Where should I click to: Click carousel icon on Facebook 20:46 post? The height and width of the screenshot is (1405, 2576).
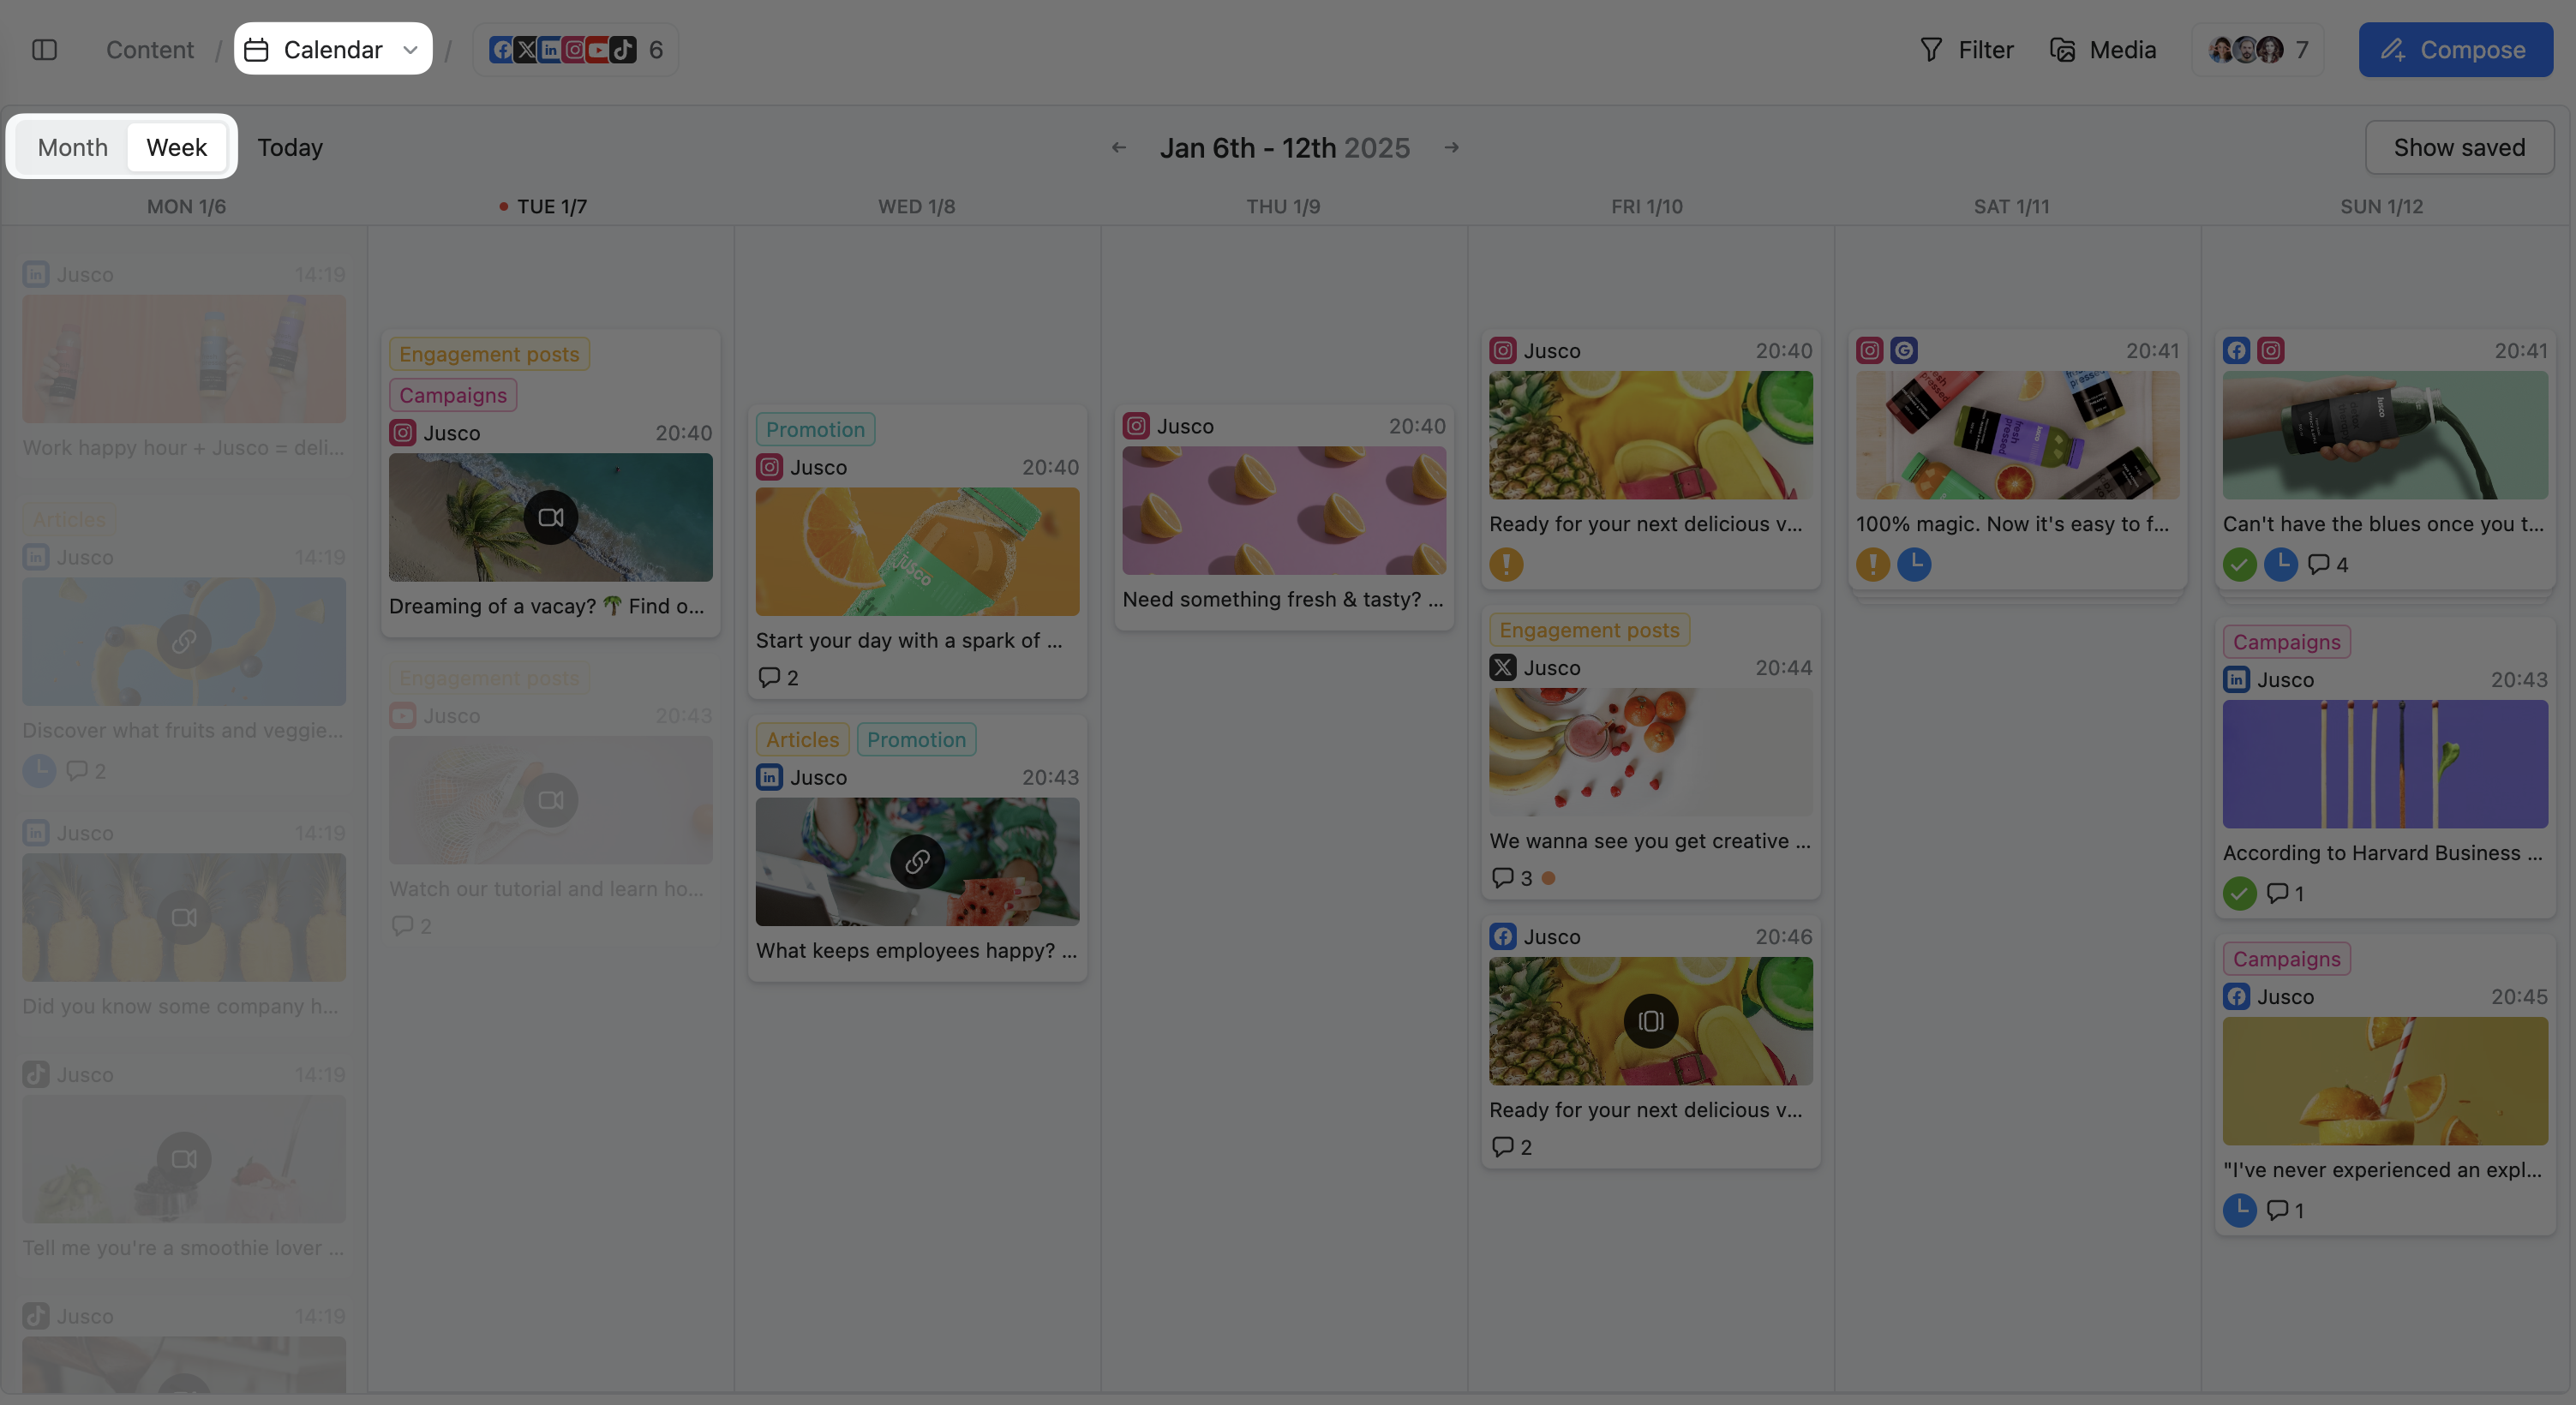point(1650,1021)
